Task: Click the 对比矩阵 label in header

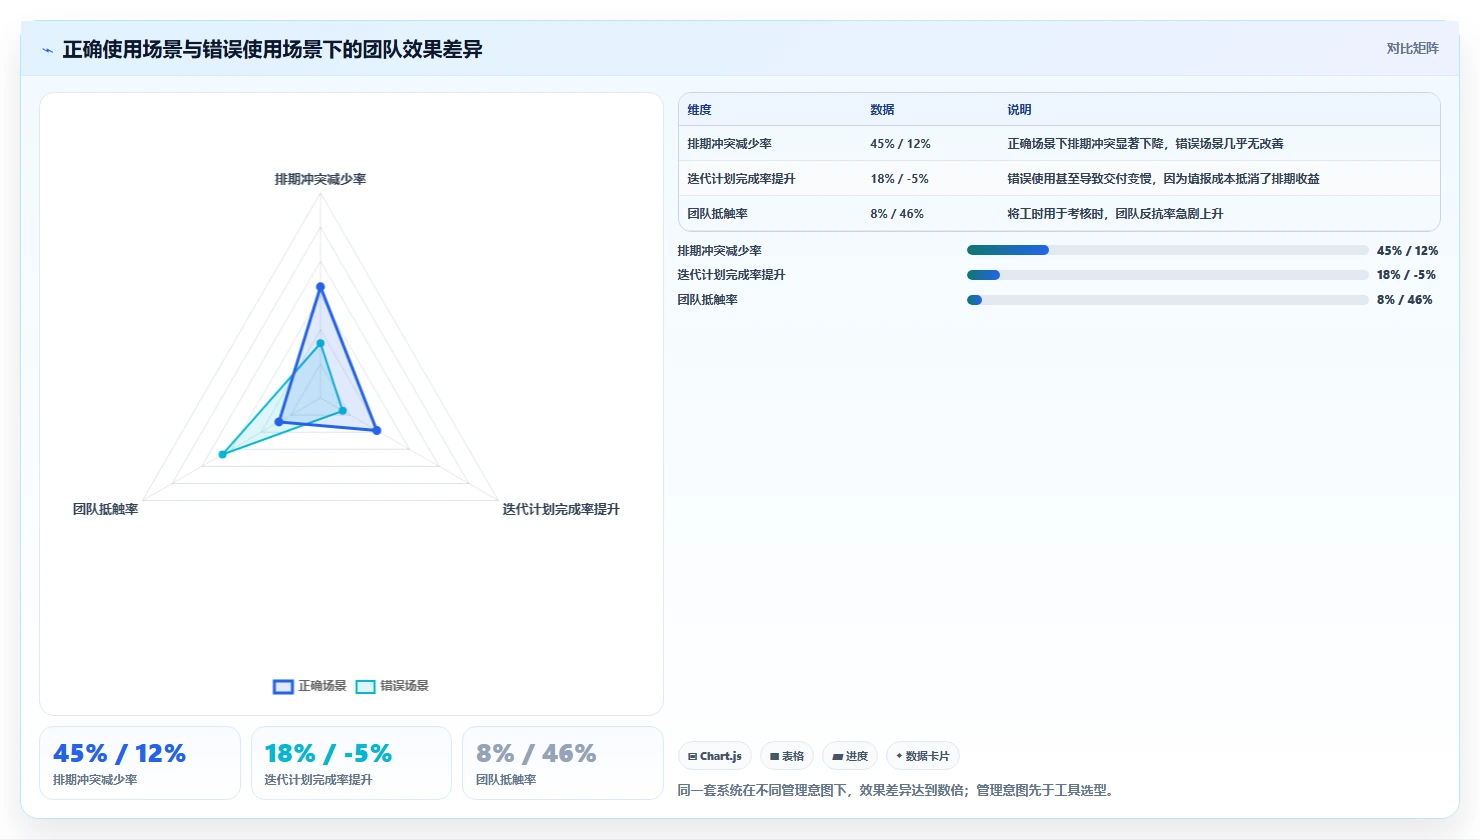Action: point(1412,48)
